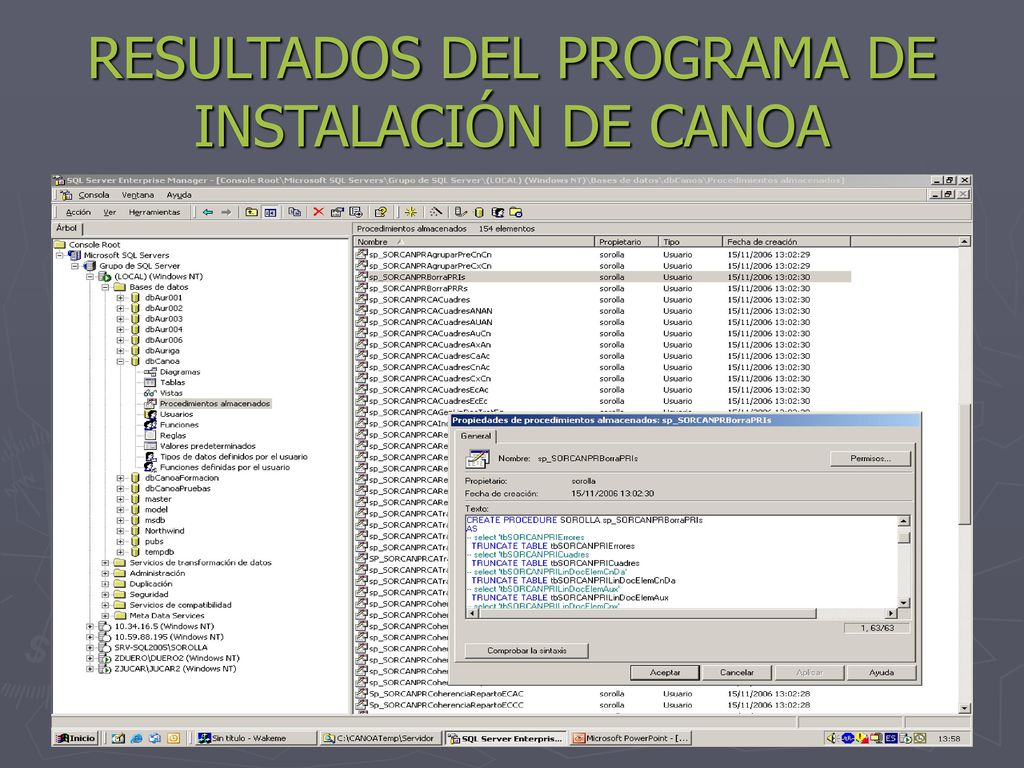1024x768 pixels.
Task: Open the Ayuda menu in menu bar
Action: click(179, 195)
